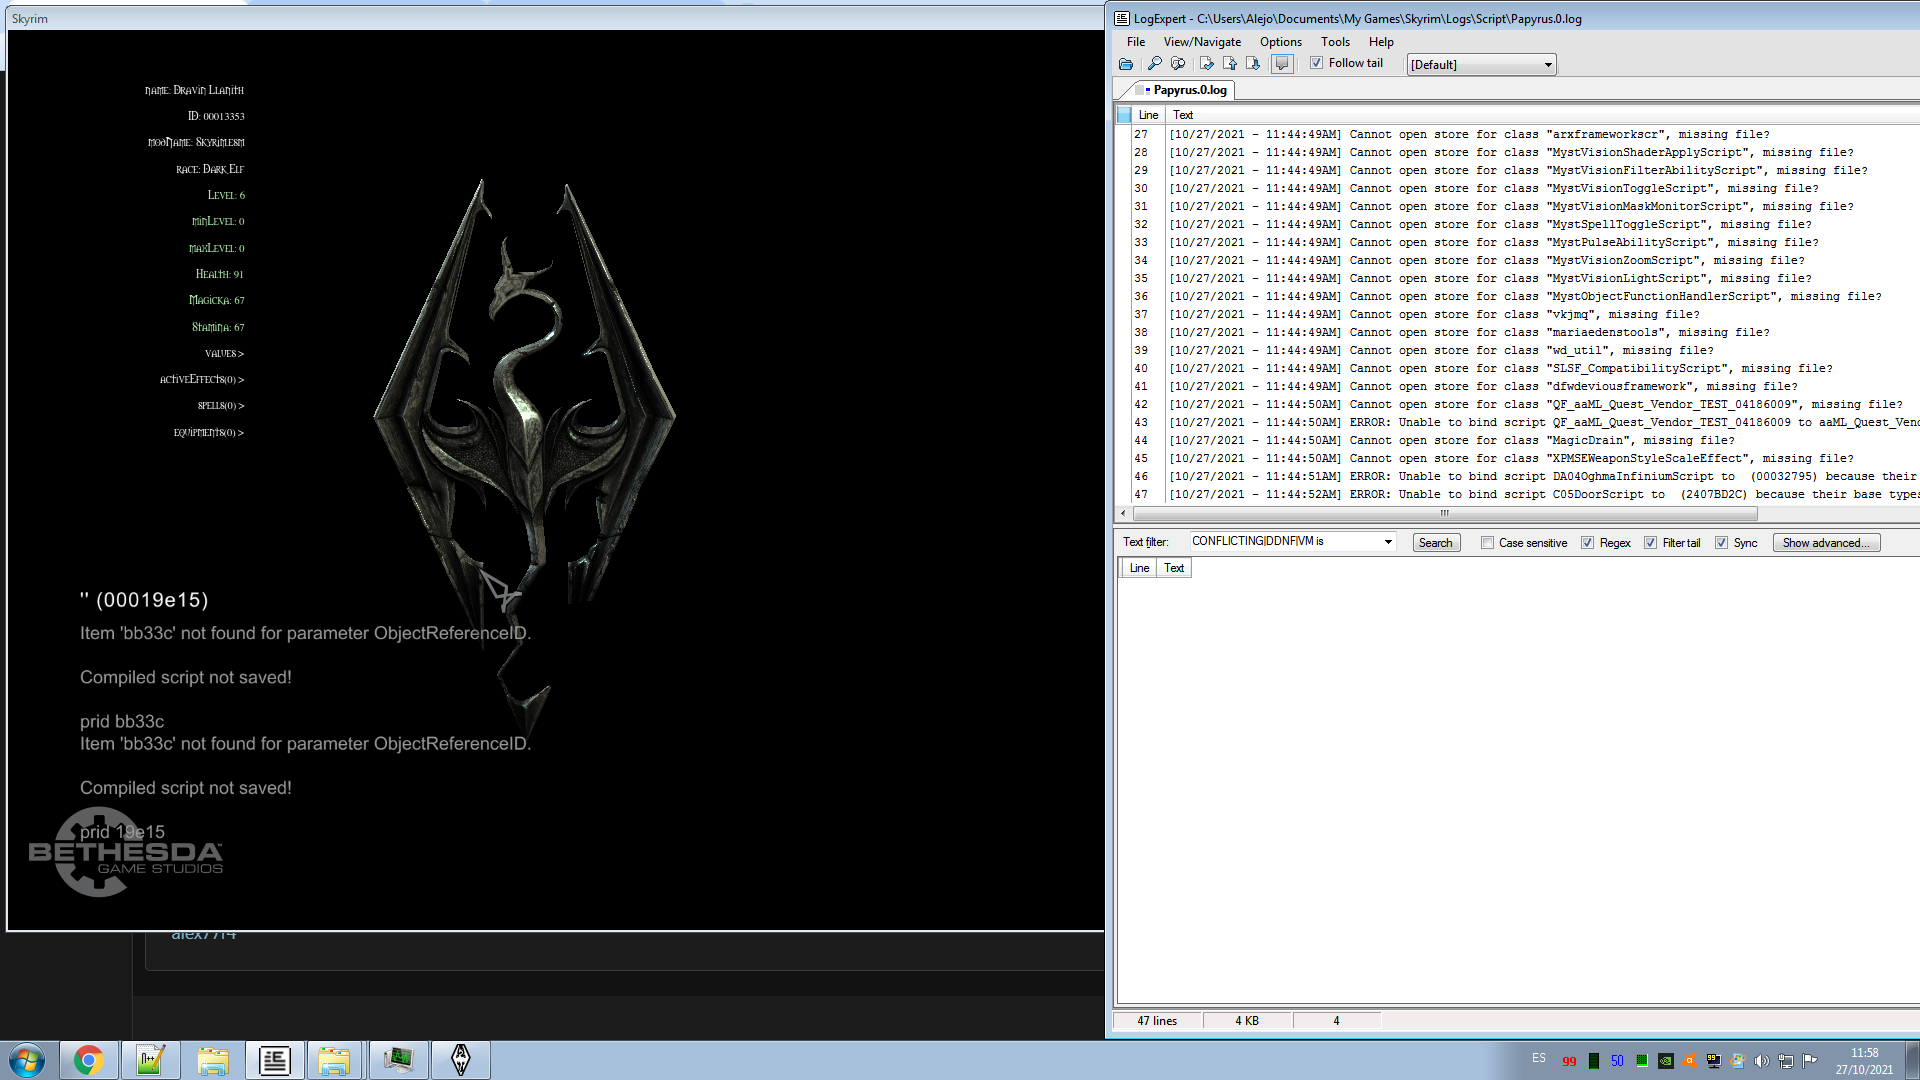The width and height of the screenshot is (1920, 1080).
Task: Click the horizontal scrollbar thumb in log view
Action: click(1445, 514)
